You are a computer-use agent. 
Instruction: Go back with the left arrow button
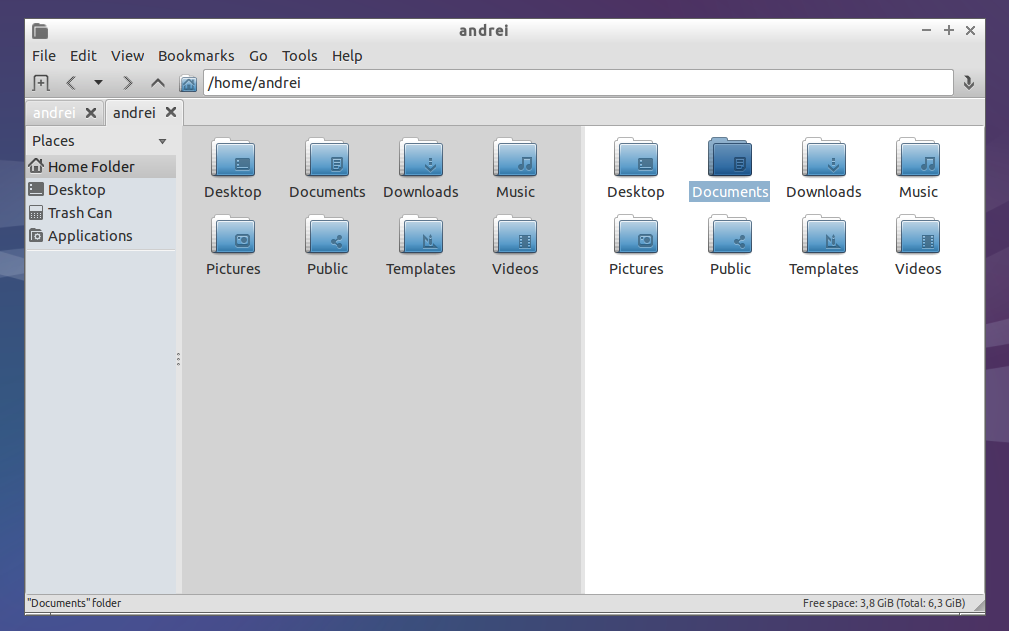(x=71, y=83)
